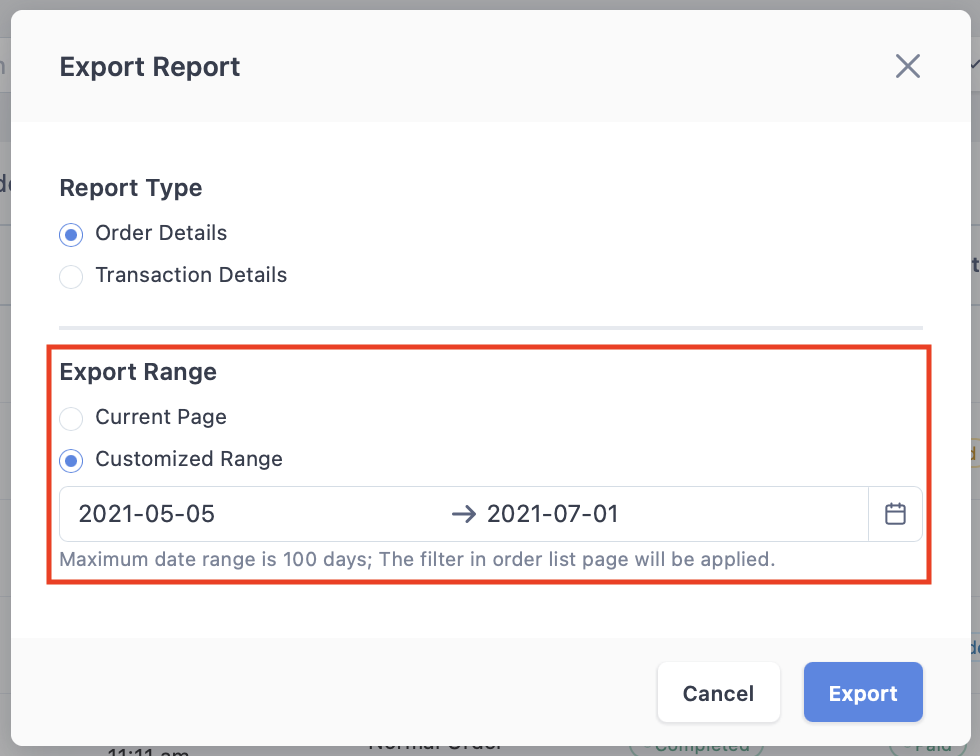Click the Export Range section heading

(x=138, y=372)
